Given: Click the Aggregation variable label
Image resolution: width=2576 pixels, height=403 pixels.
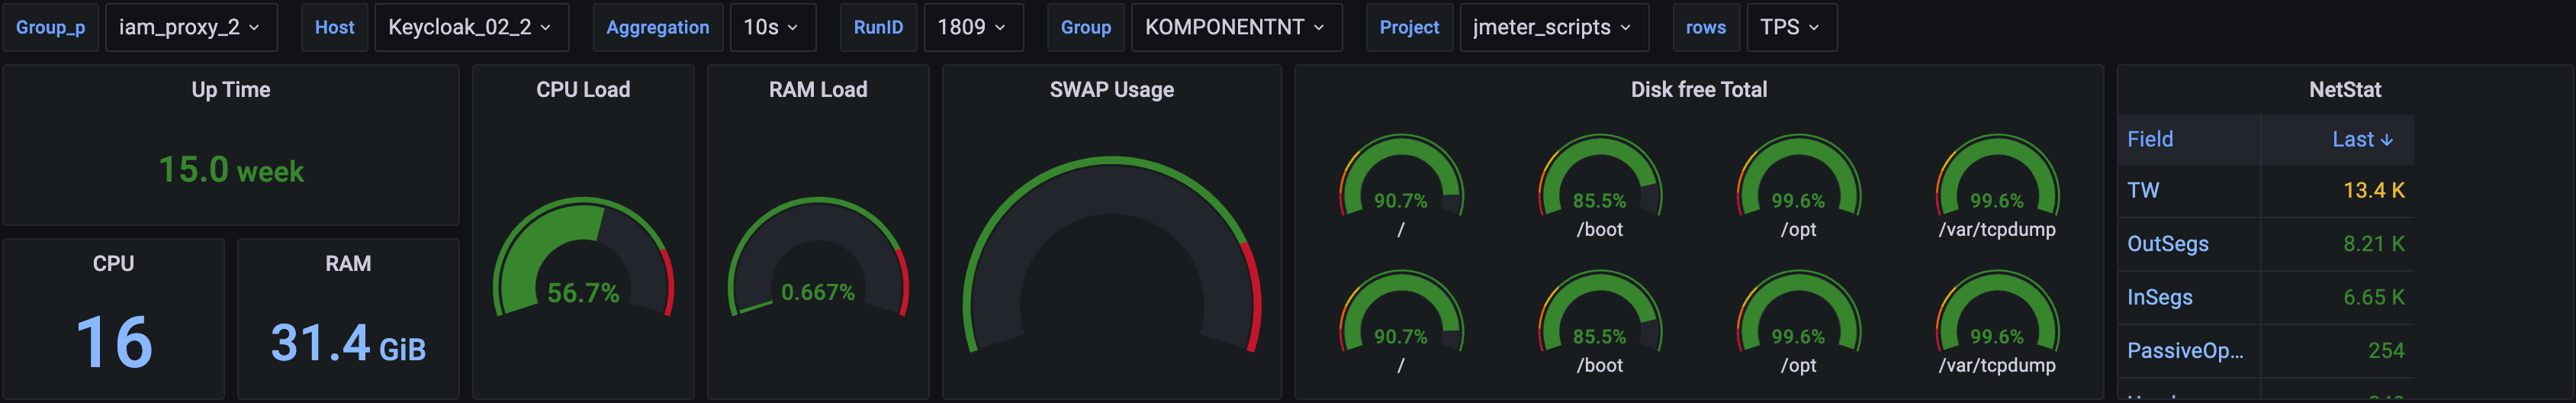Looking at the screenshot, I should tap(657, 27).
